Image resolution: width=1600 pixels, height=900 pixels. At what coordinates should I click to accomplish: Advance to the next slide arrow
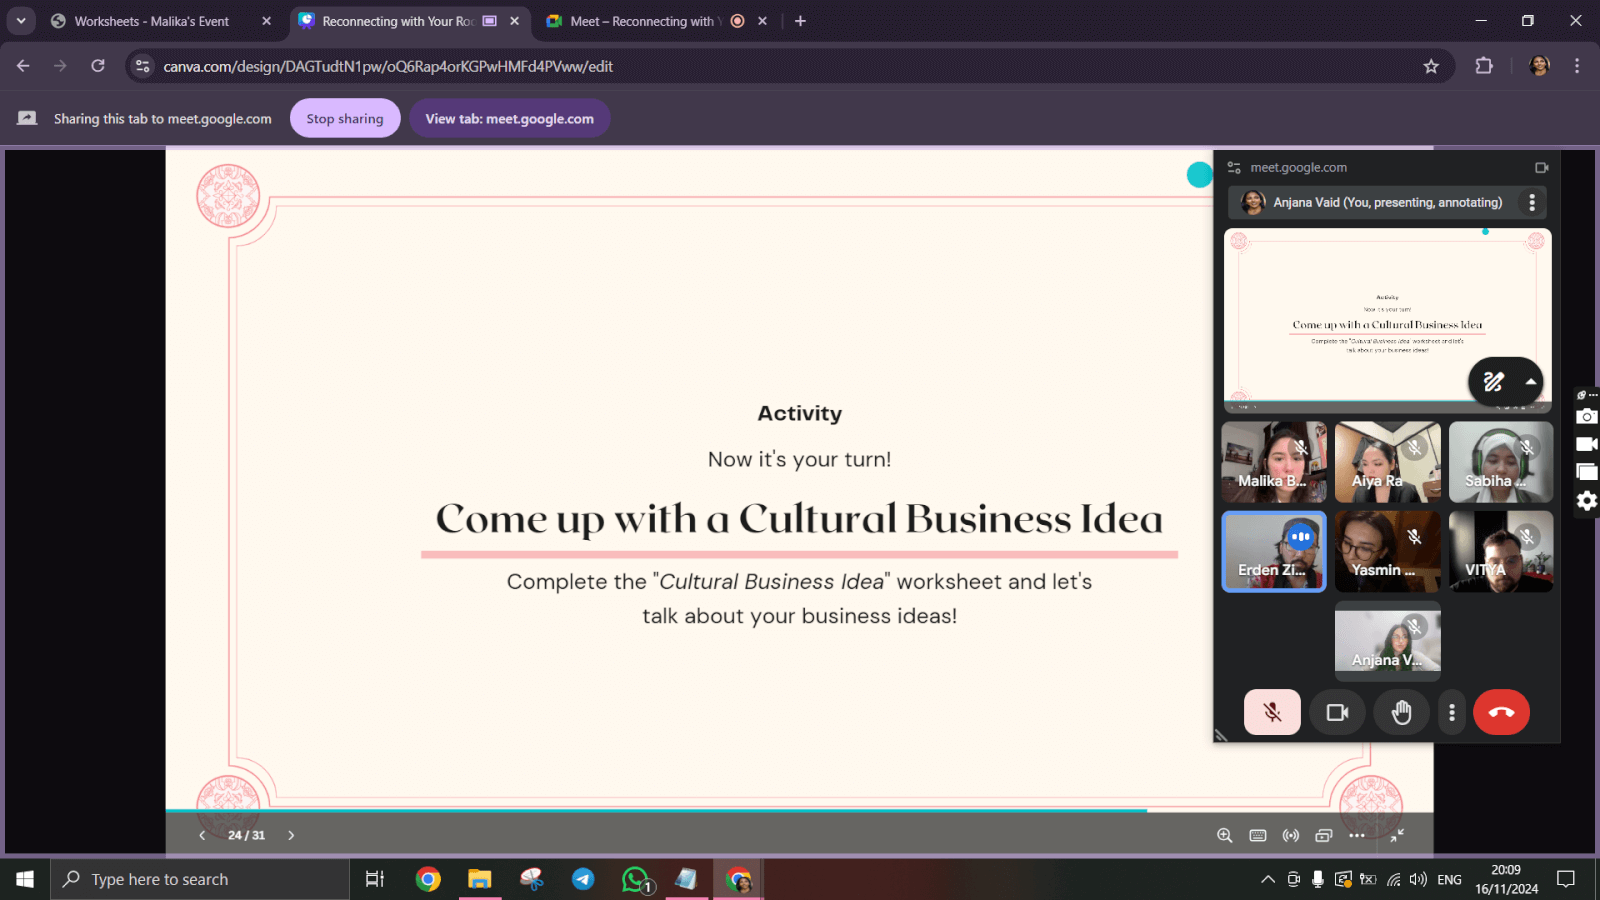pos(291,835)
